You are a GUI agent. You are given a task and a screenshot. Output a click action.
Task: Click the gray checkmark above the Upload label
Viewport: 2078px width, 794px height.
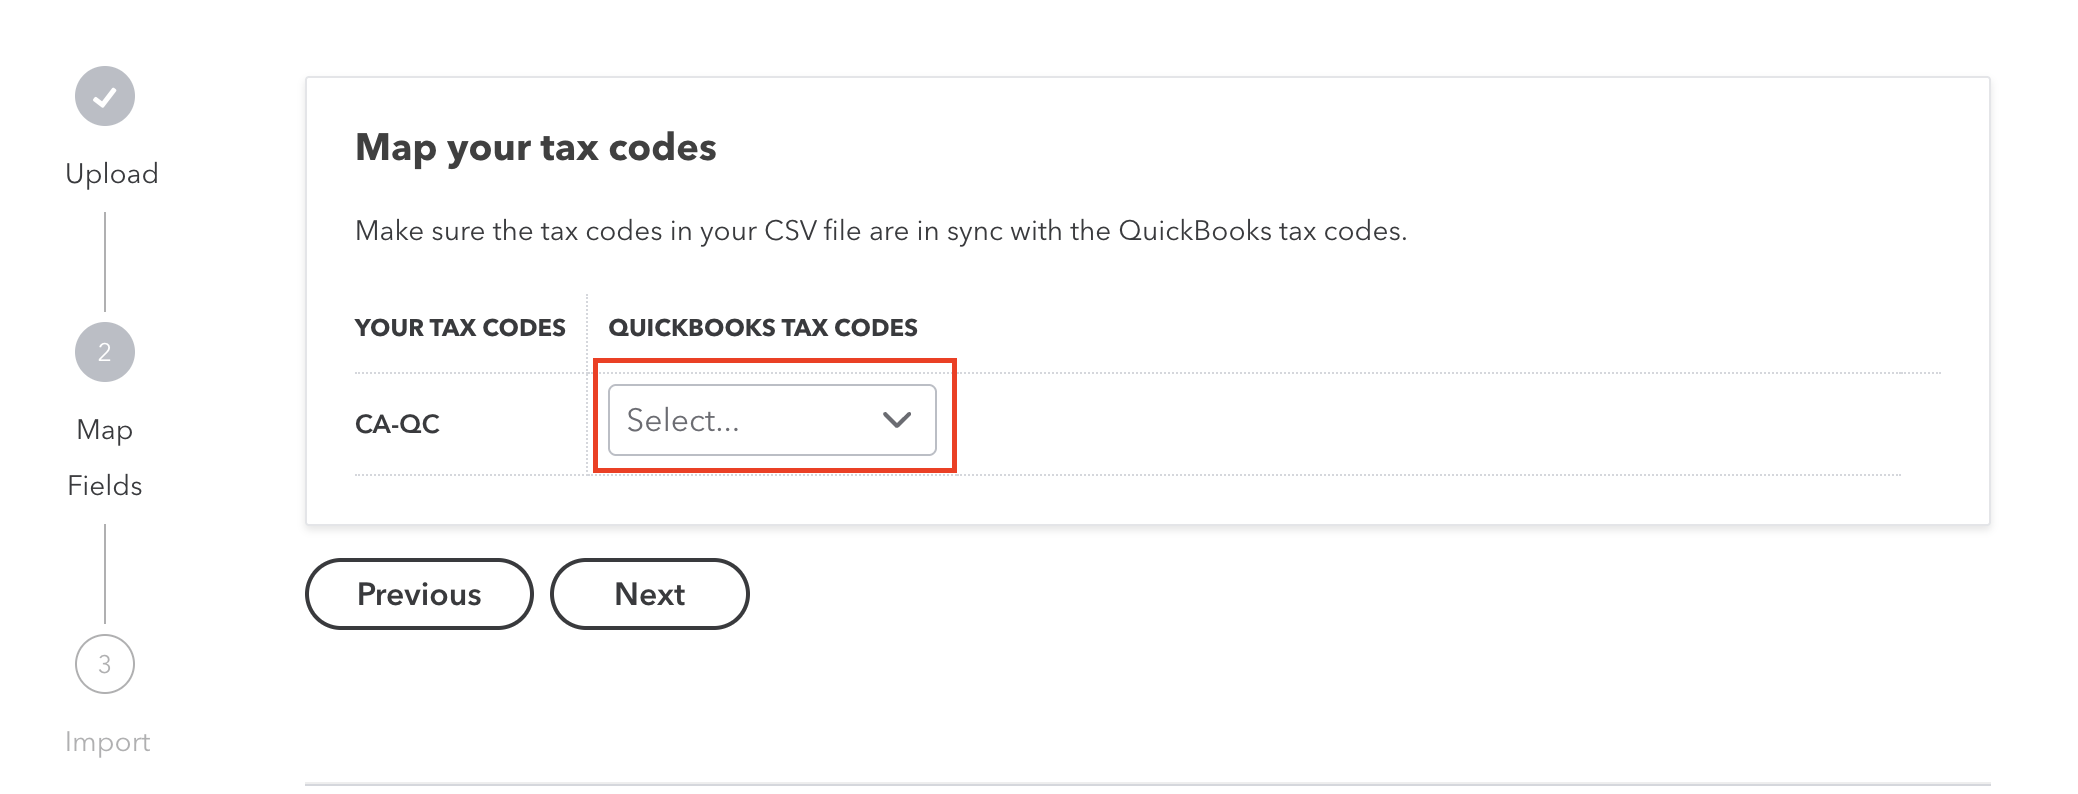(104, 96)
